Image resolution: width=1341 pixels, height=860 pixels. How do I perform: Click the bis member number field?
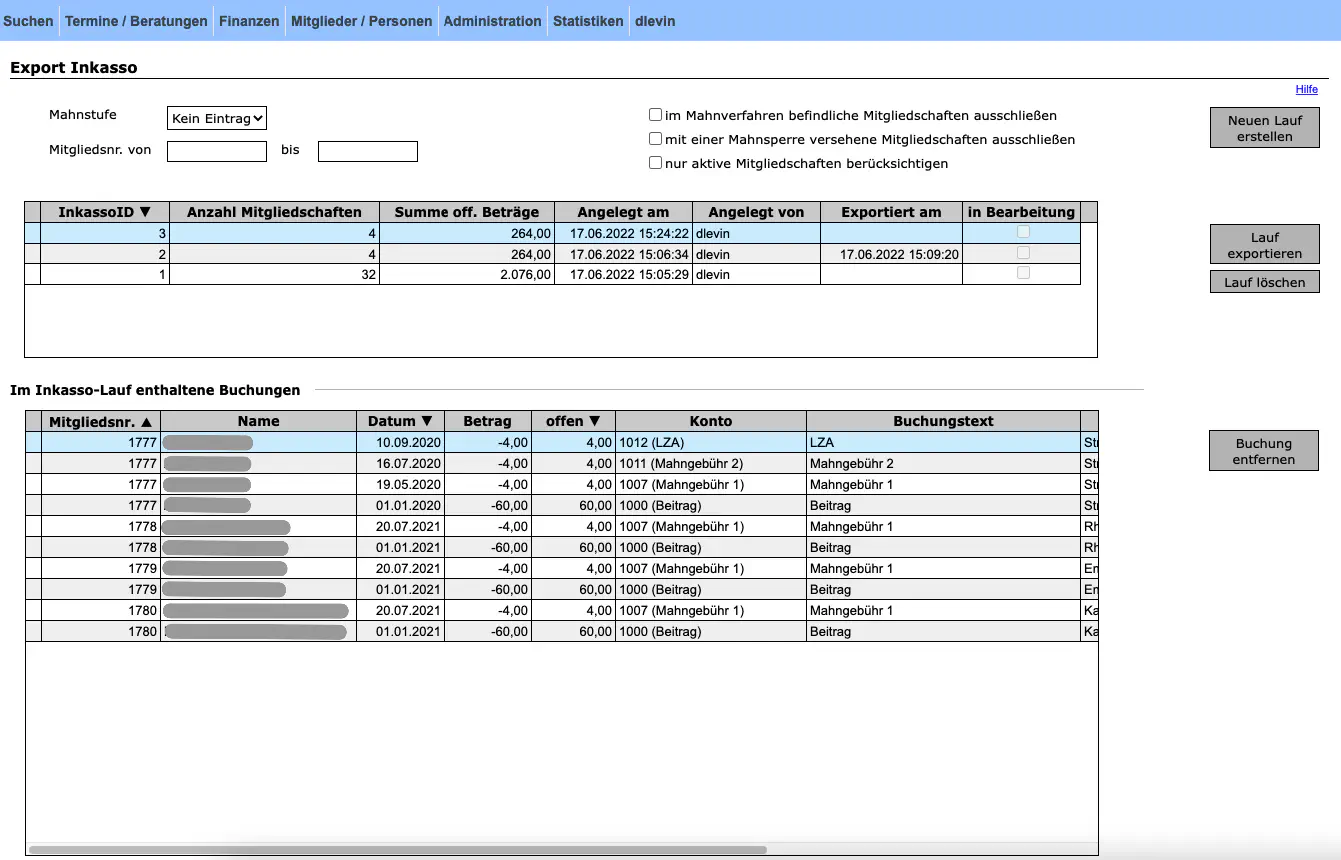(367, 151)
